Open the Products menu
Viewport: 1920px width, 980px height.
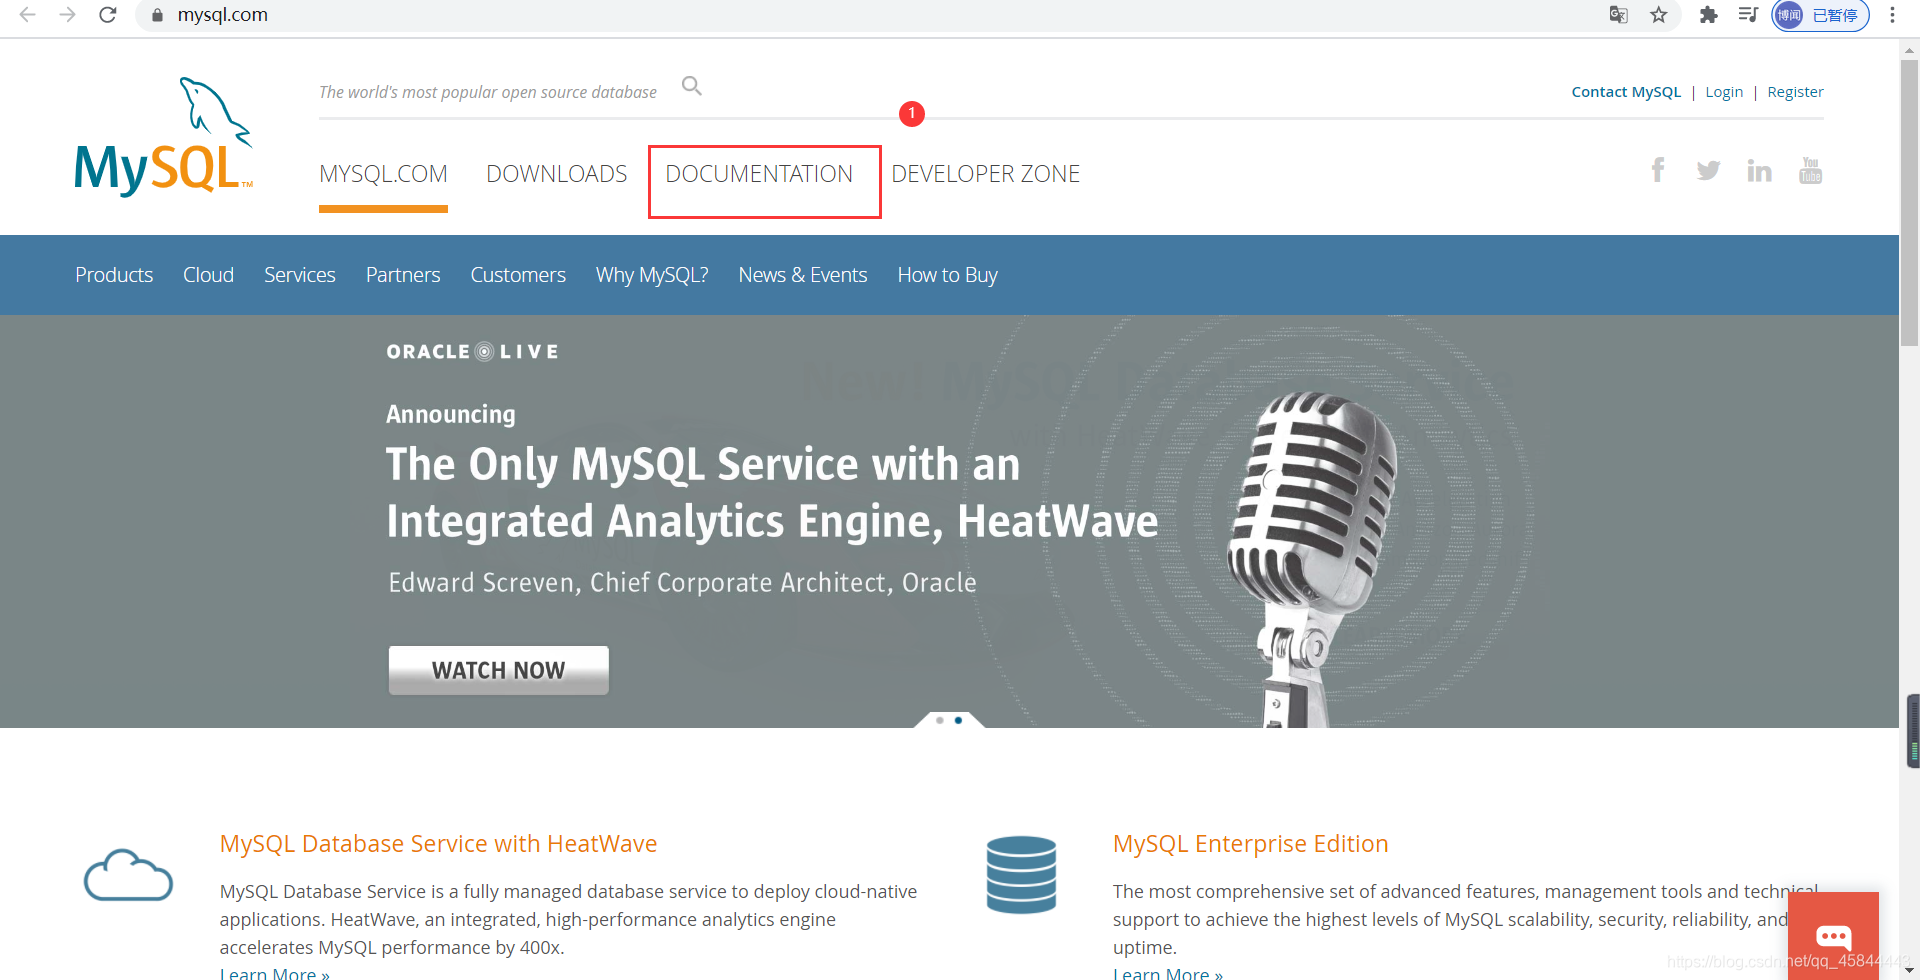tap(114, 275)
